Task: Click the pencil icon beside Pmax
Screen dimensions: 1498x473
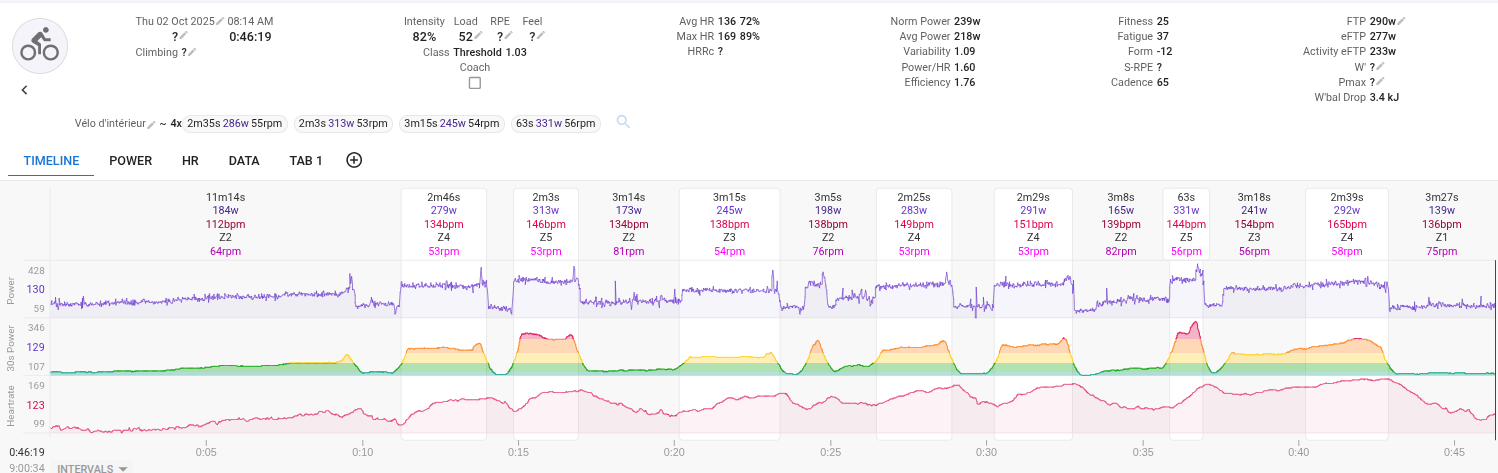Action: [1381, 82]
